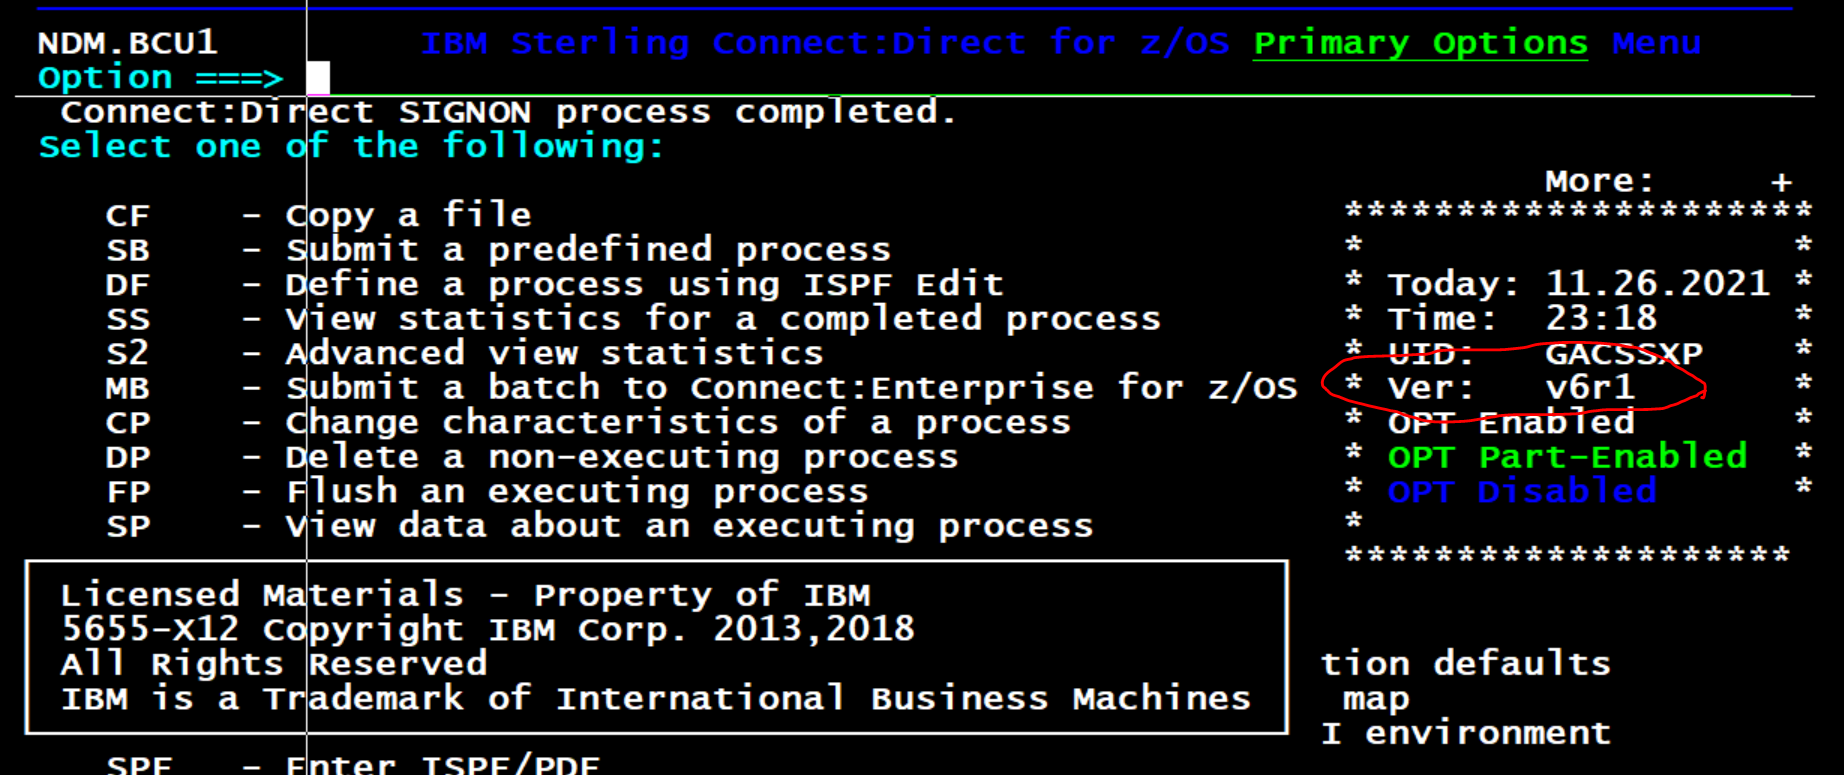
Task: Click the NDM.BCU1 node name
Action: (x=127, y=43)
